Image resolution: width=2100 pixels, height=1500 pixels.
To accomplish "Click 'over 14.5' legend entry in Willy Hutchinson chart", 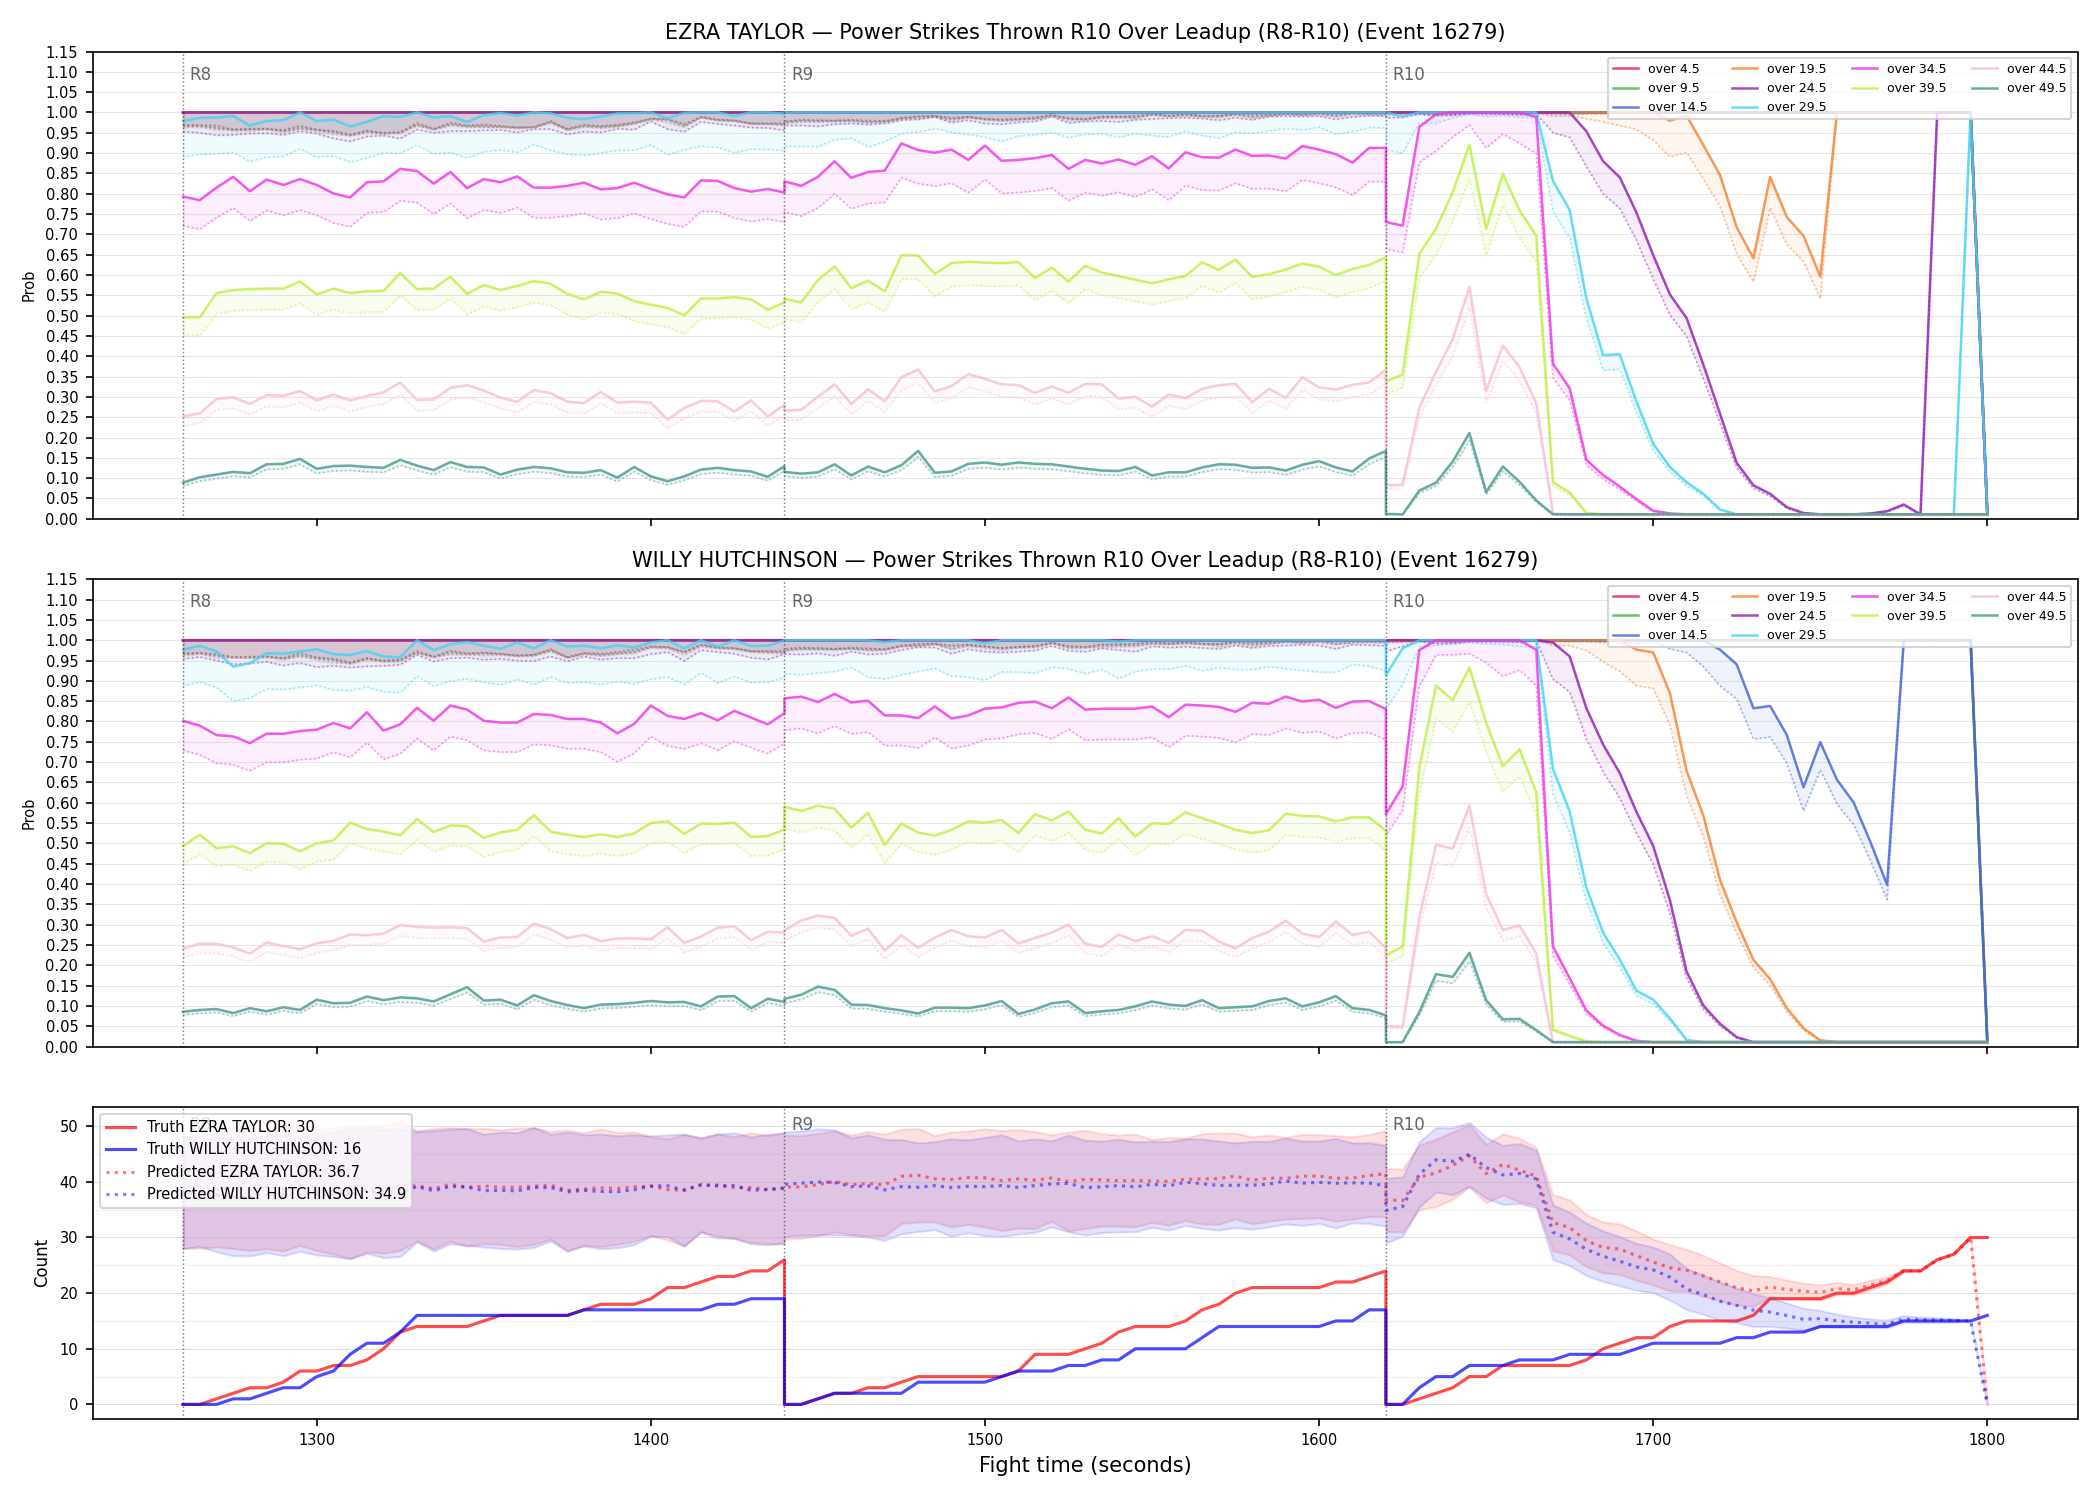I will click(1660, 635).
